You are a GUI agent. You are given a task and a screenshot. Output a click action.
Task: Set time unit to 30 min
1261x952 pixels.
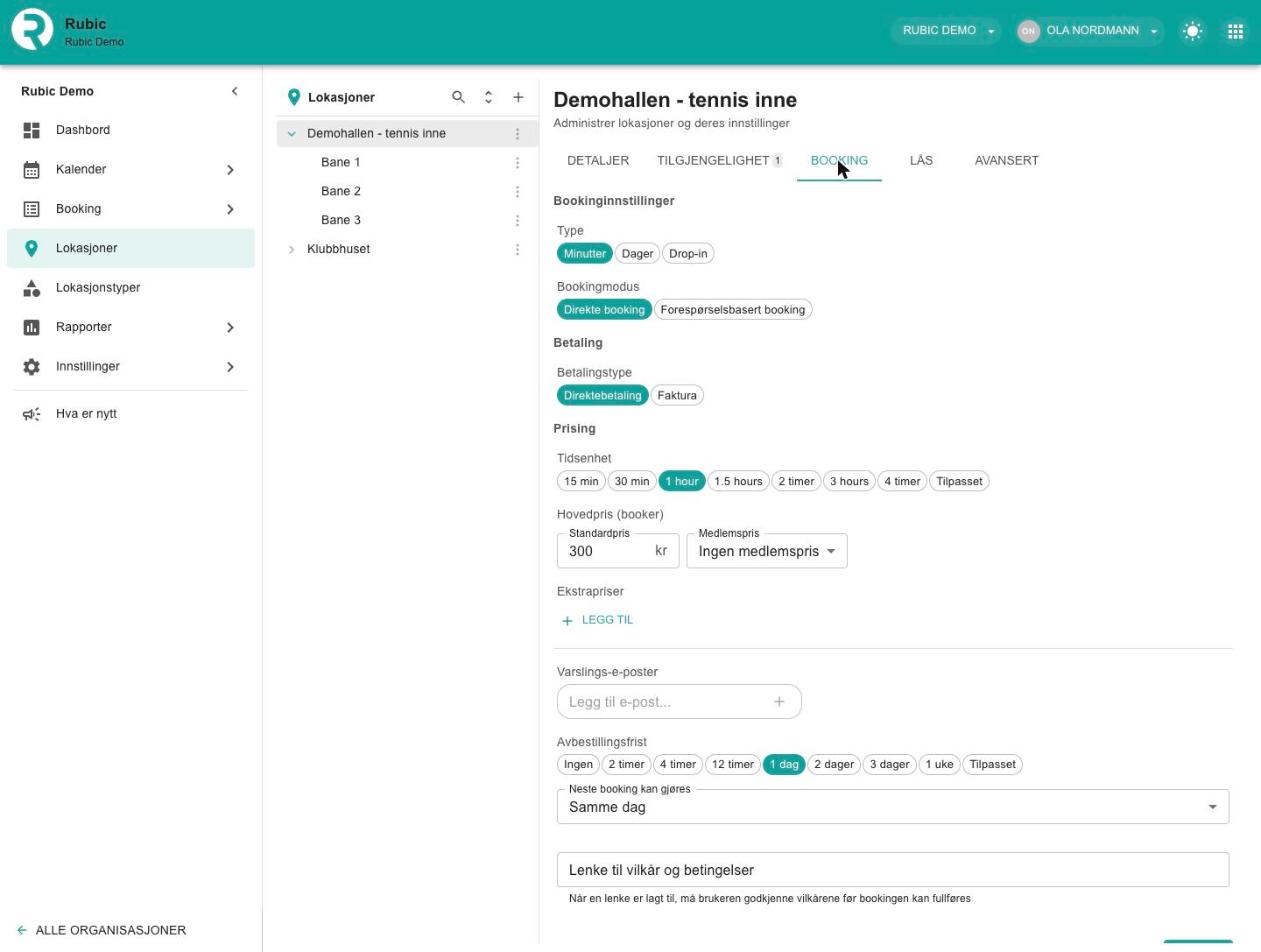coord(632,482)
